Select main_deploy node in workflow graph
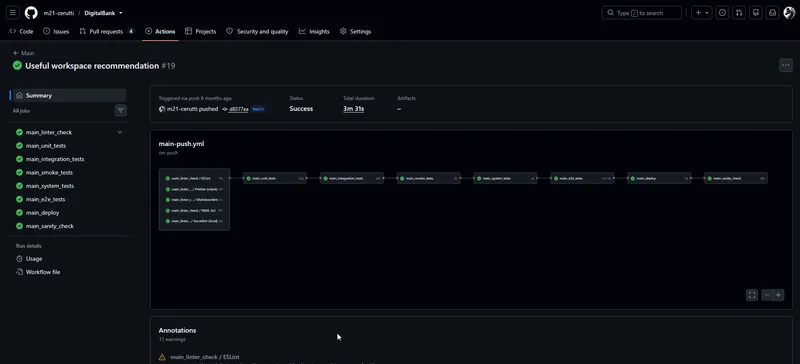800x364 pixels. click(x=659, y=179)
